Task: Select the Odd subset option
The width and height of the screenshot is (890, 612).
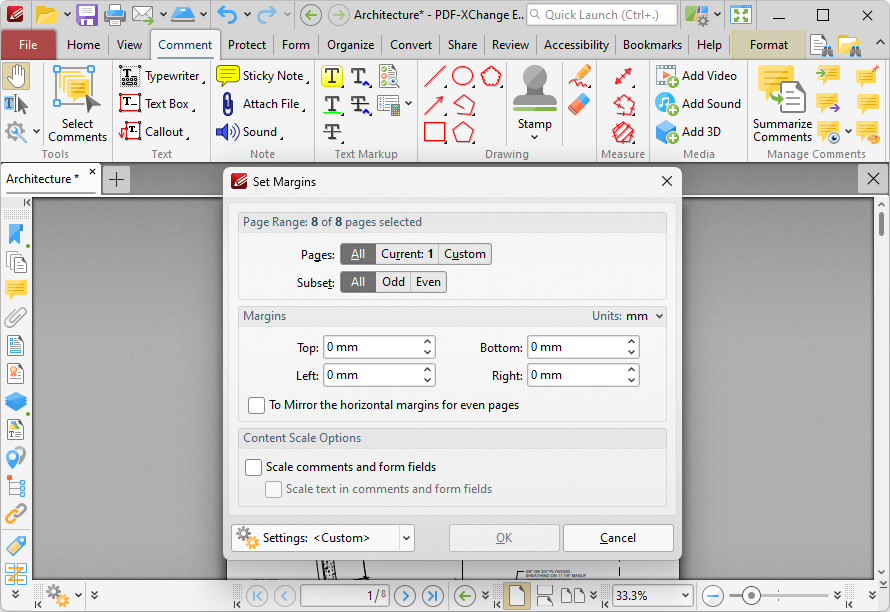Action: pyautogui.click(x=392, y=281)
